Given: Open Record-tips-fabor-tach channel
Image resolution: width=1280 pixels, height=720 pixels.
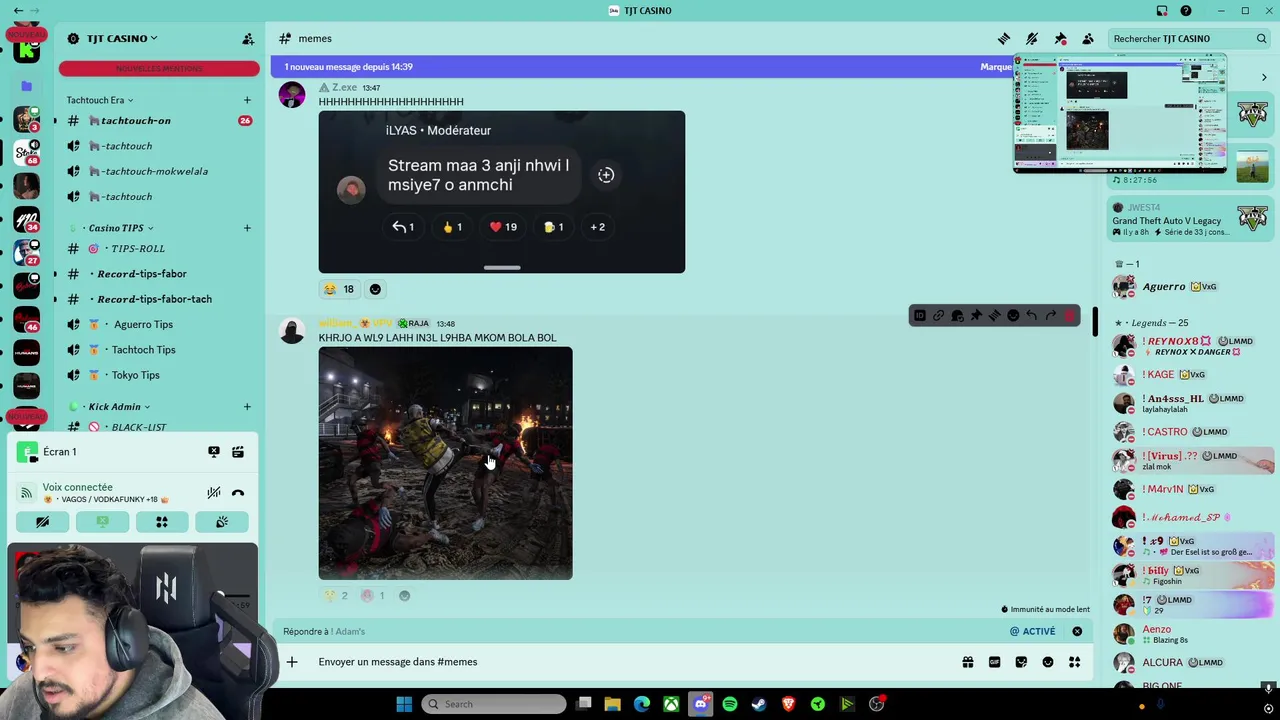Looking at the screenshot, I should pos(160,299).
